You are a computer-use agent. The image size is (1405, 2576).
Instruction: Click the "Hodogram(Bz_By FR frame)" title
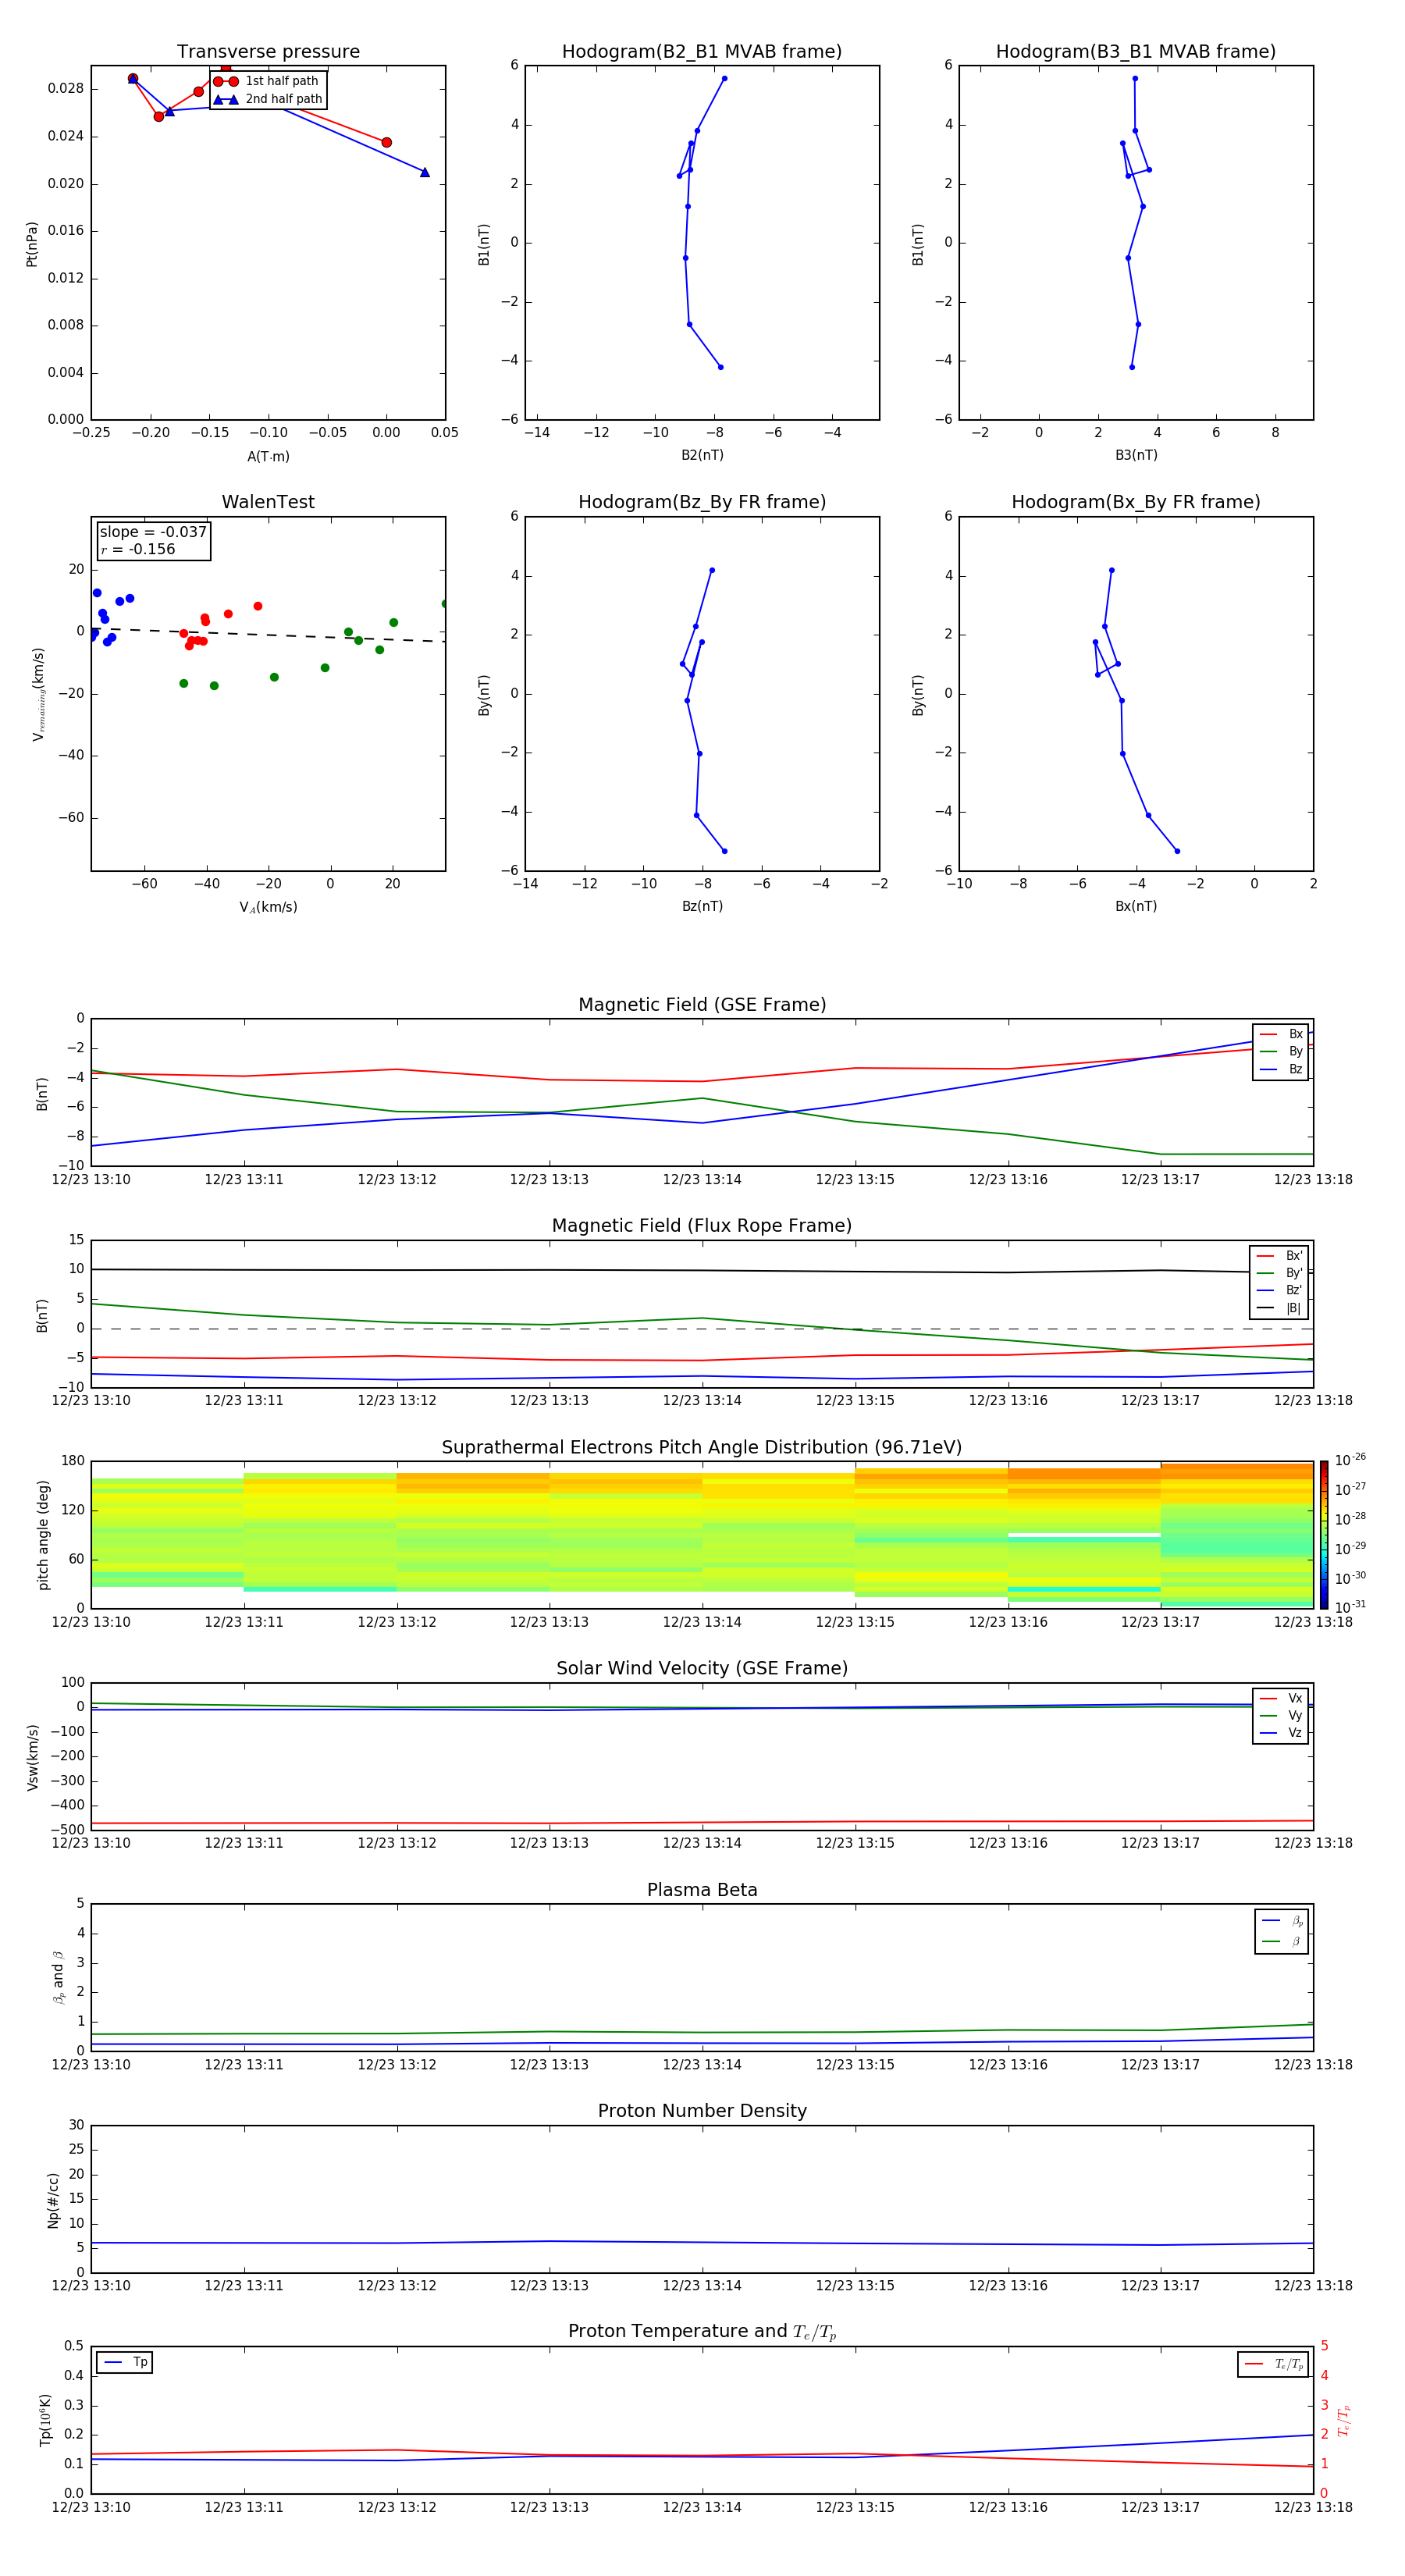tap(702, 502)
